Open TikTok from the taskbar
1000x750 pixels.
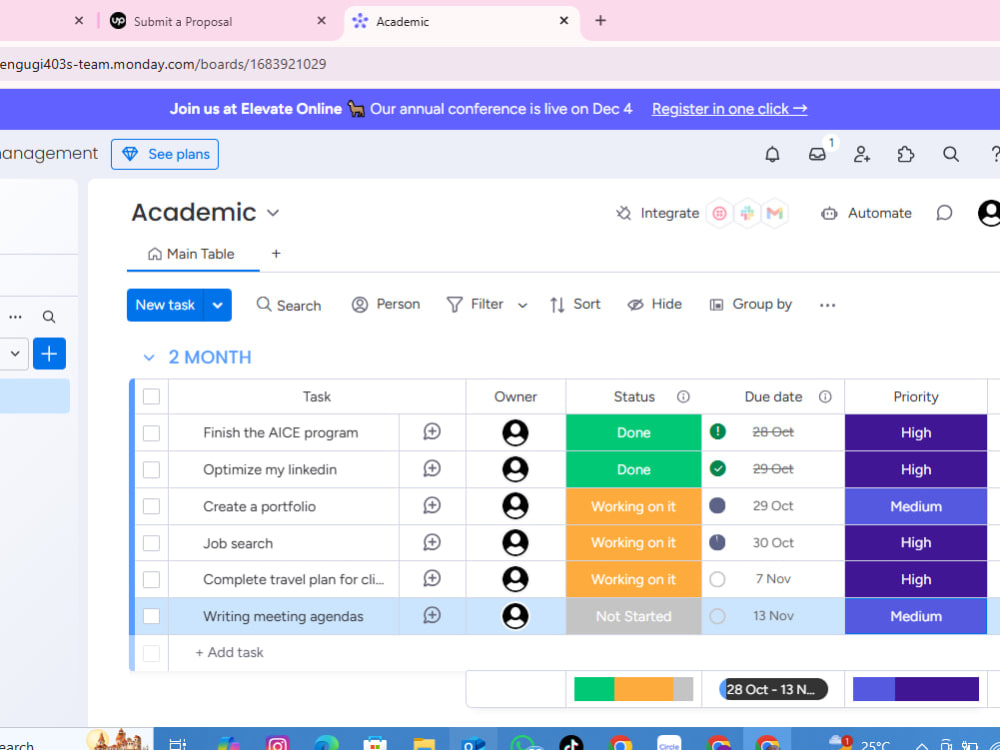(x=571, y=744)
